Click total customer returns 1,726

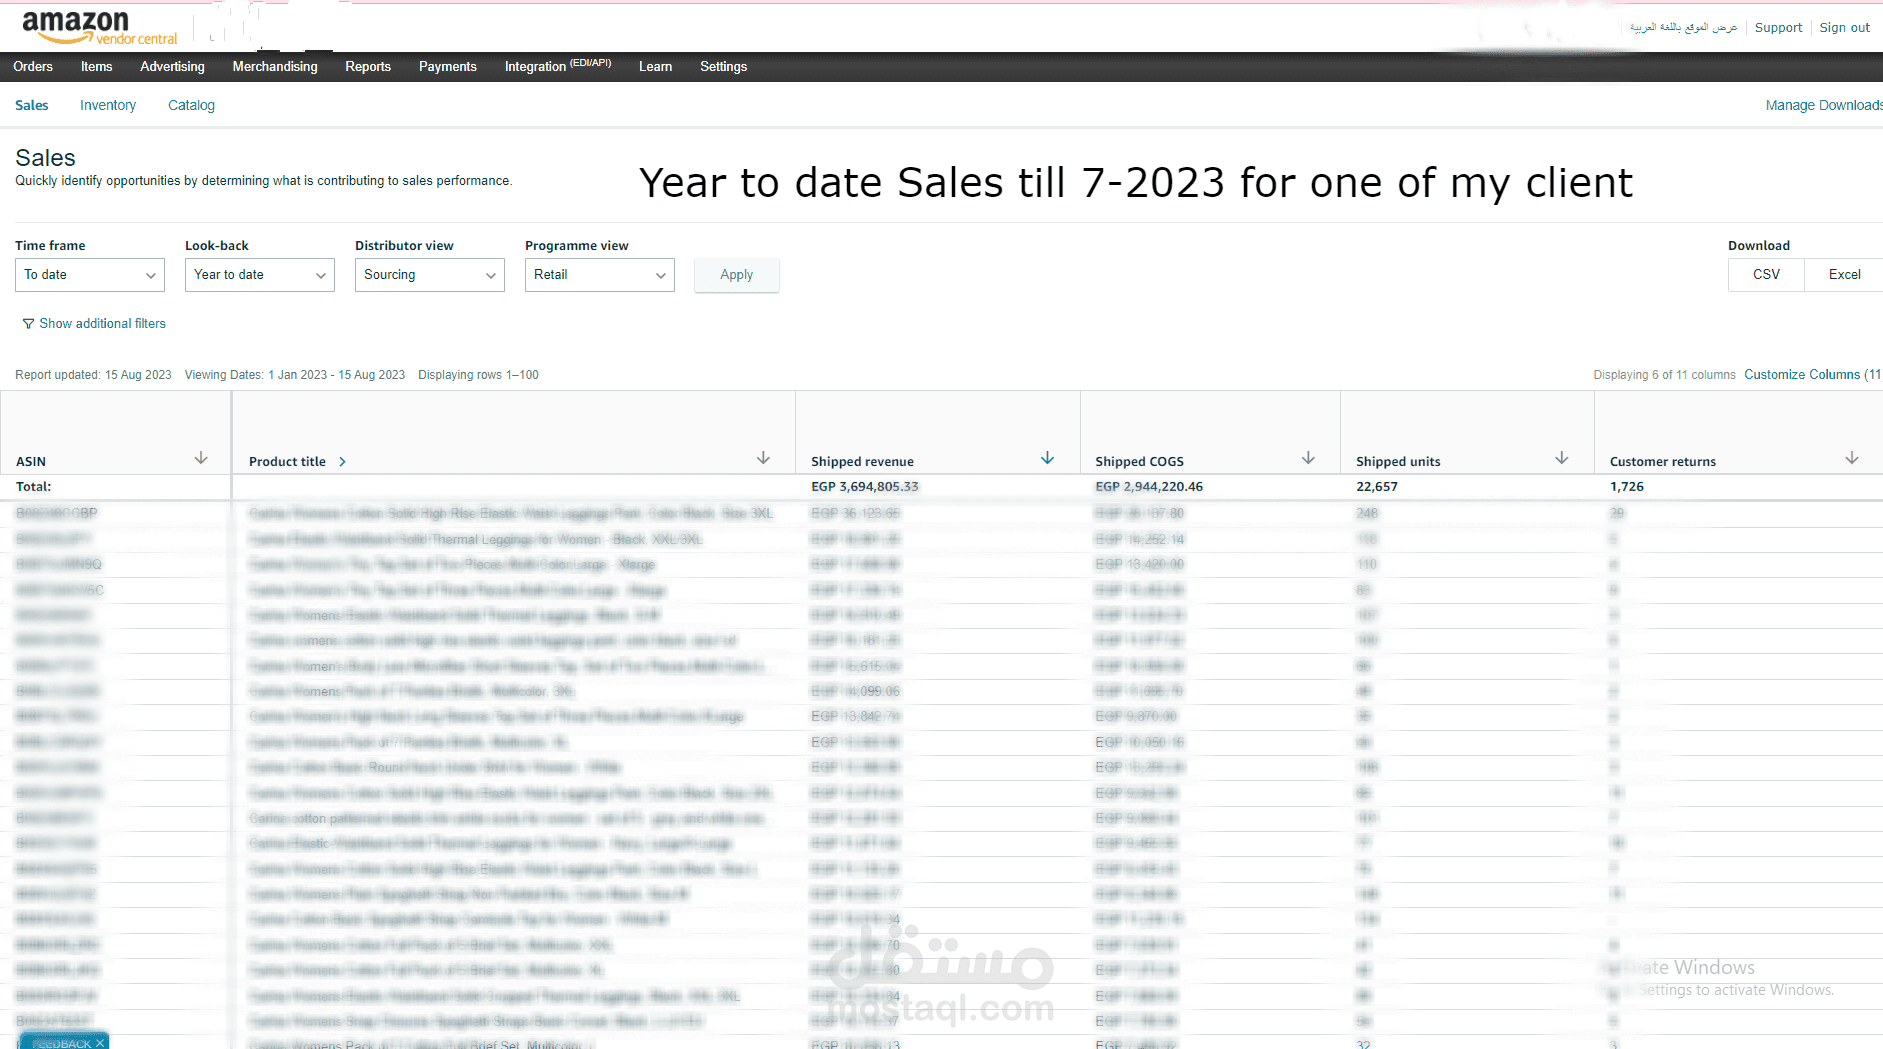point(1627,487)
